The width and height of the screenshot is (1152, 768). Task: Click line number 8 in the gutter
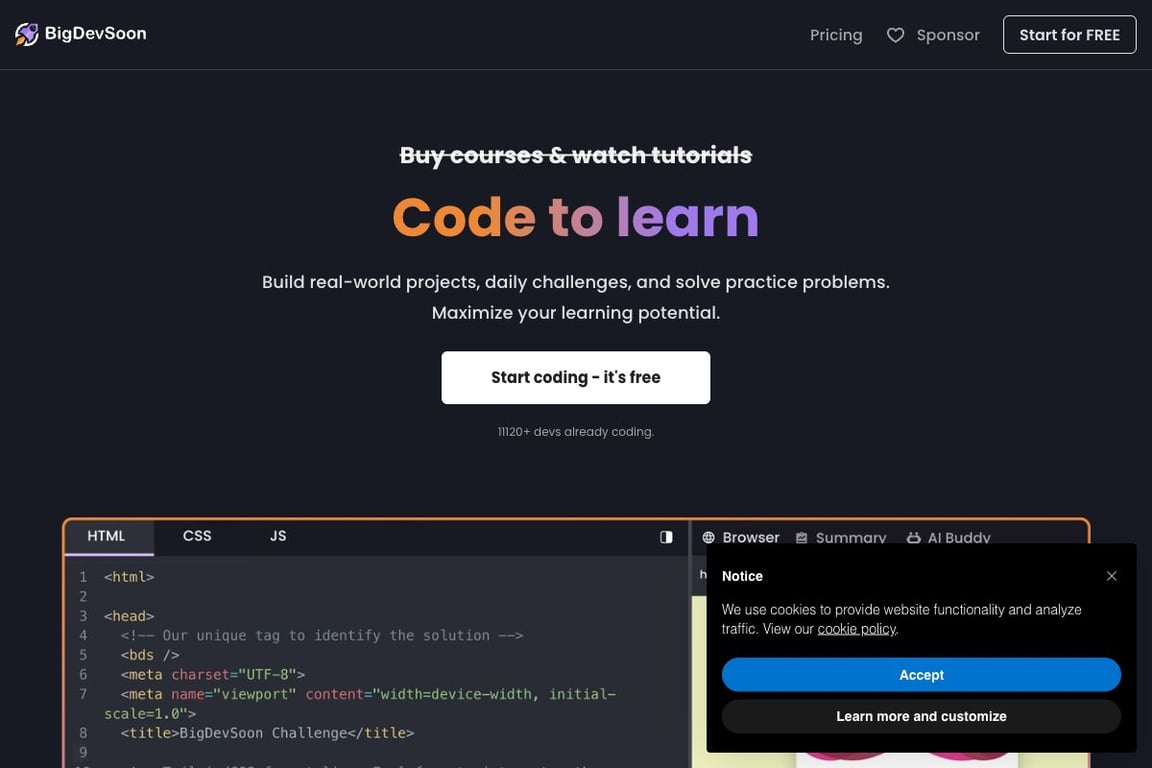pyautogui.click(x=83, y=733)
